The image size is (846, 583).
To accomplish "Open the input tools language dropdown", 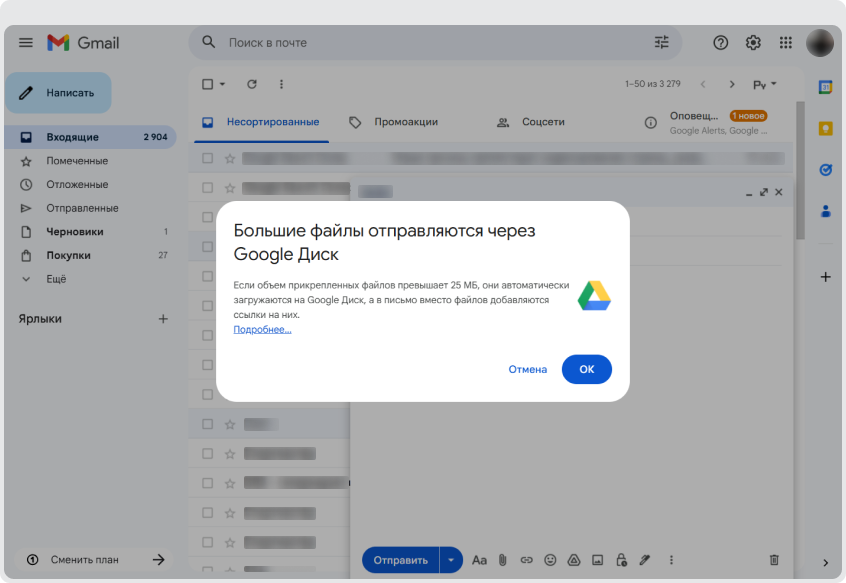I will [x=765, y=85].
